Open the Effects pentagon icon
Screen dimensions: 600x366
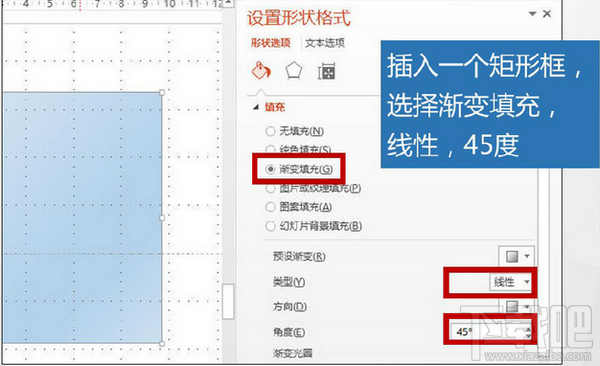click(293, 71)
